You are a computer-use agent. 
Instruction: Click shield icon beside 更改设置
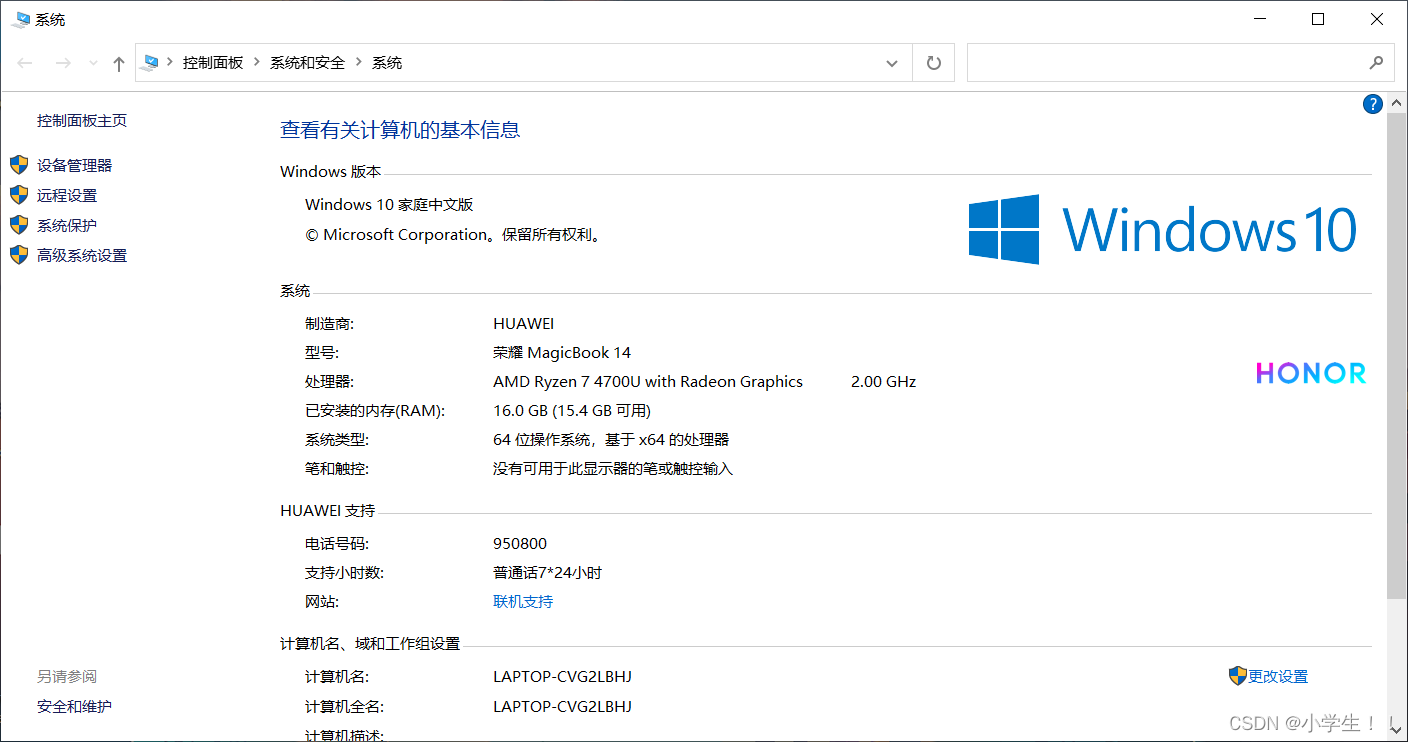click(1238, 676)
